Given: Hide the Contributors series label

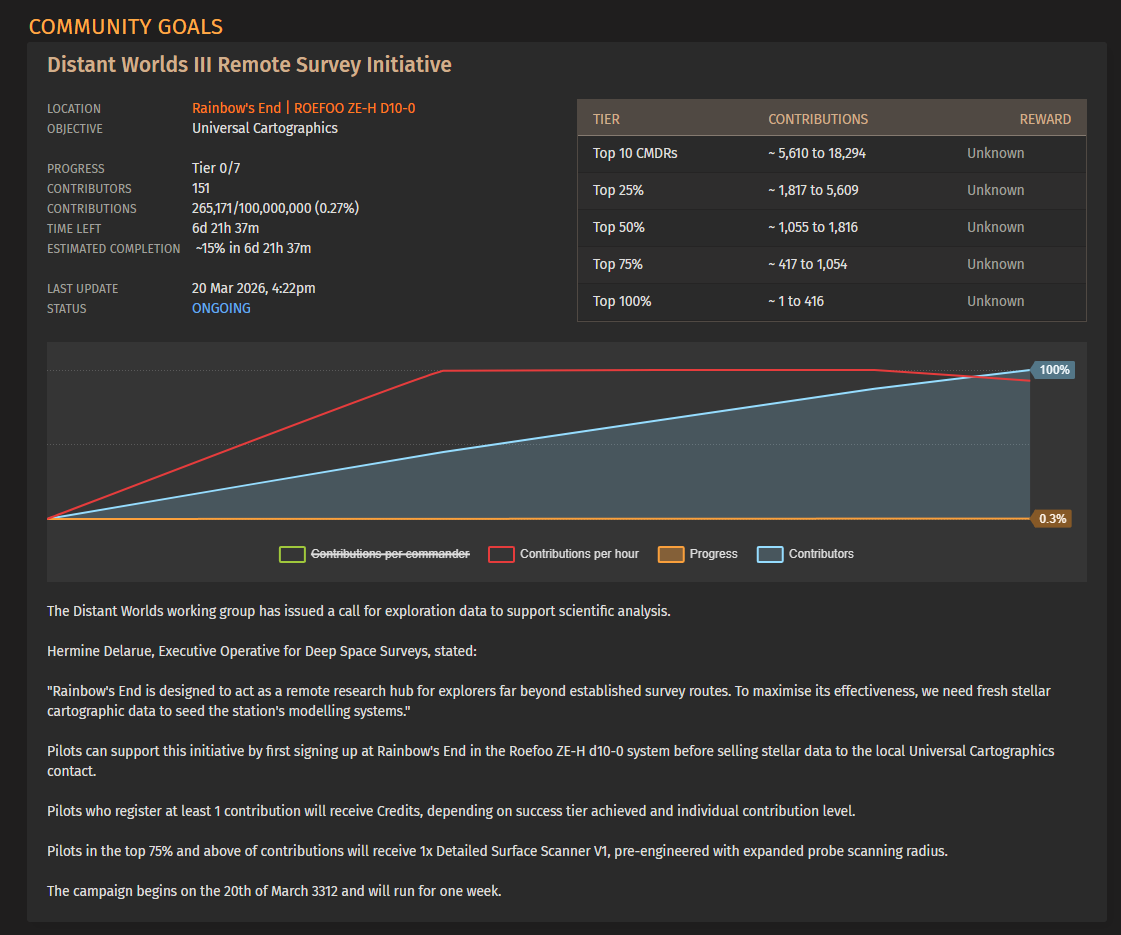Looking at the screenshot, I should pyautogui.click(x=821, y=554).
